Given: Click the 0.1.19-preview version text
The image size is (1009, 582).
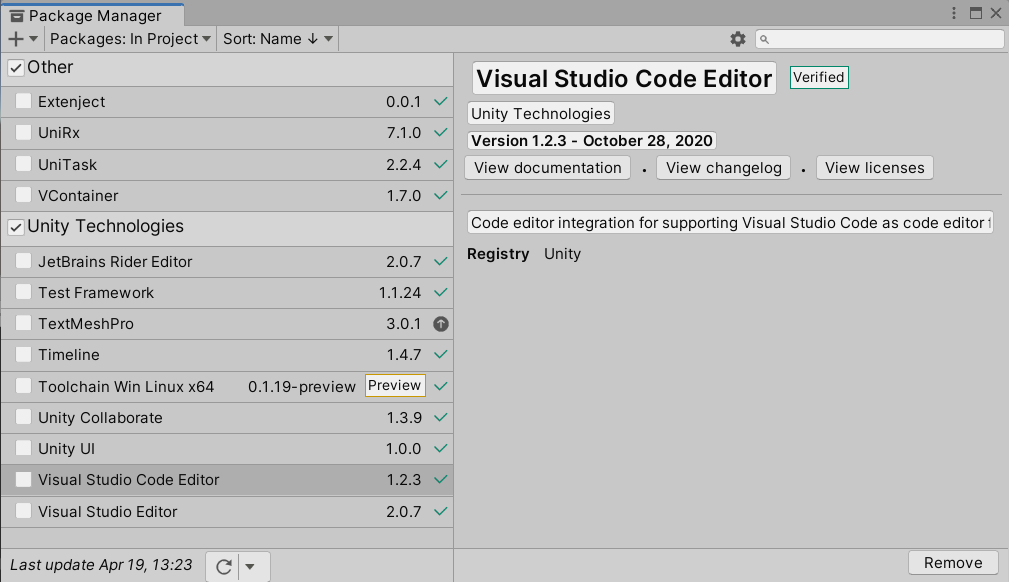Looking at the screenshot, I should pos(302,387).
